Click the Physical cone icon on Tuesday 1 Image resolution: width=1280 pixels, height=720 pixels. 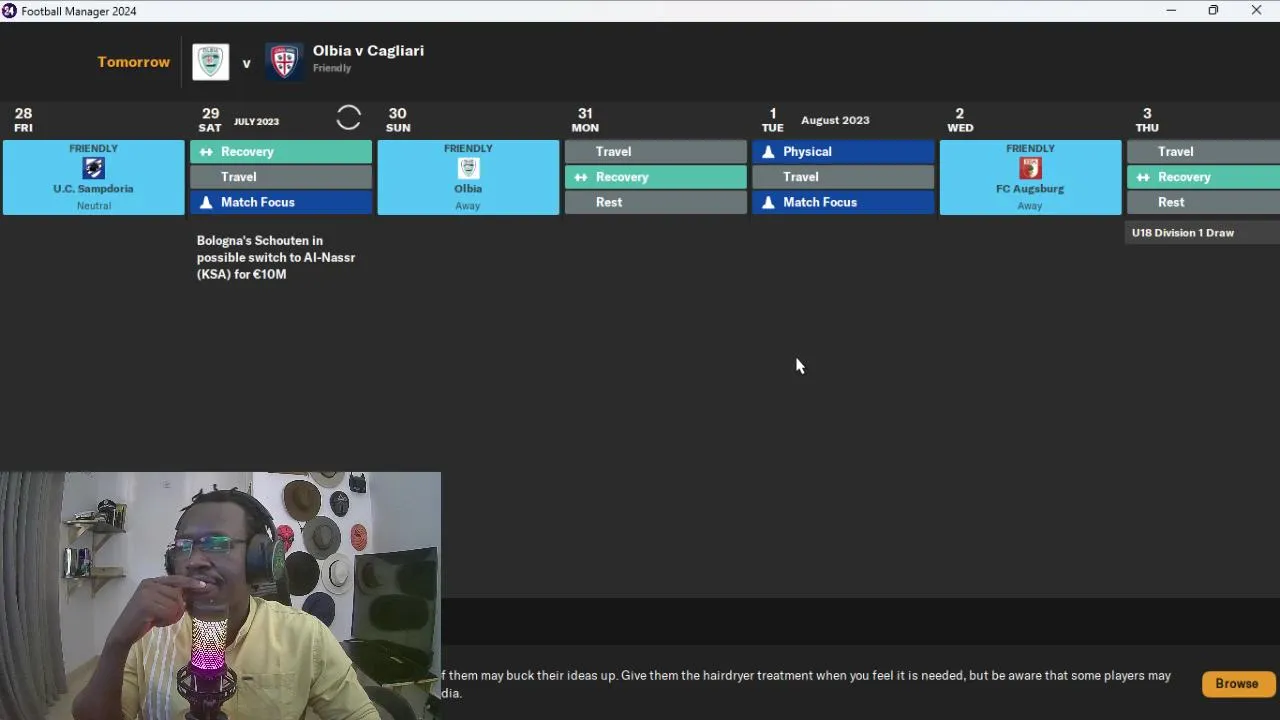768,152
